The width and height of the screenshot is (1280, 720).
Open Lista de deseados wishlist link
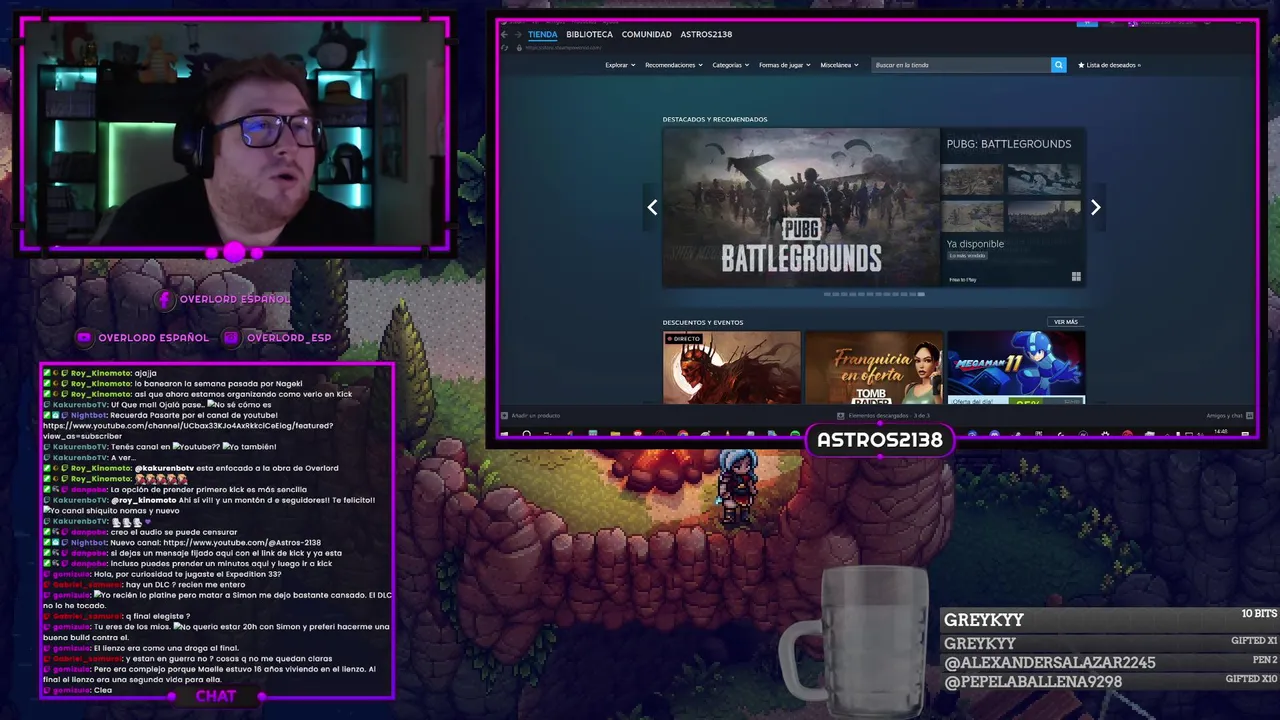click(1109, 65)
